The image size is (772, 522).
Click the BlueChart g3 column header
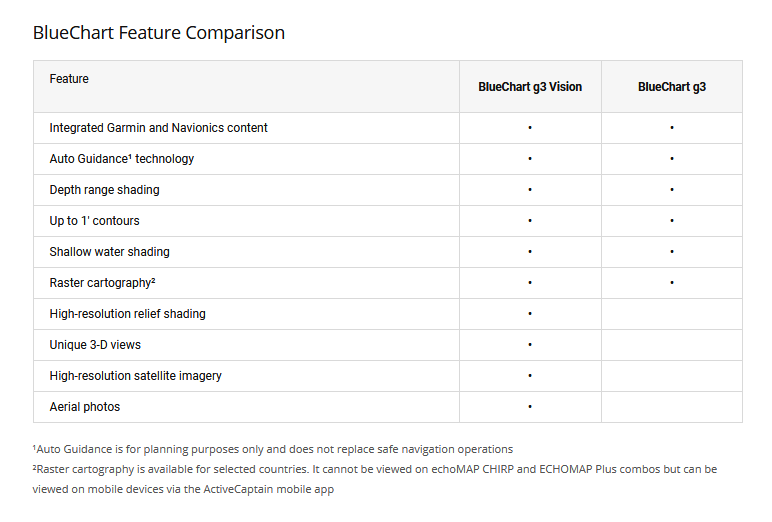pos(672,87)
